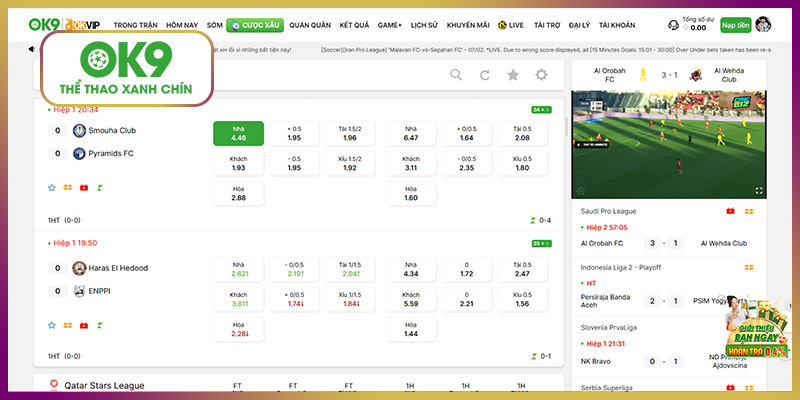Click the refresh odds icon
Screen dimensions: 800x400
click(x=485, y=75)
